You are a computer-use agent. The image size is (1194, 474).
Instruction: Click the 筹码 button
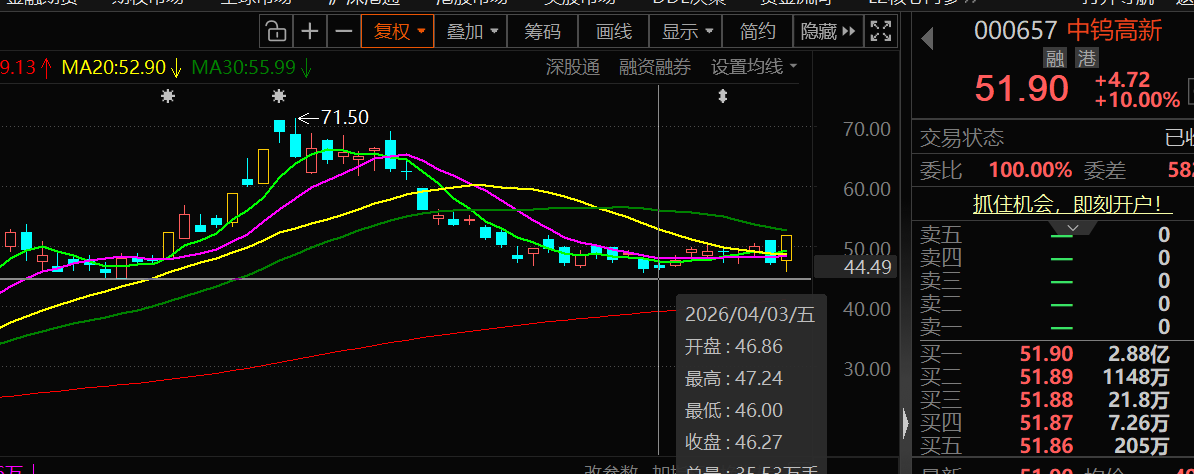(x=542, y=32)
